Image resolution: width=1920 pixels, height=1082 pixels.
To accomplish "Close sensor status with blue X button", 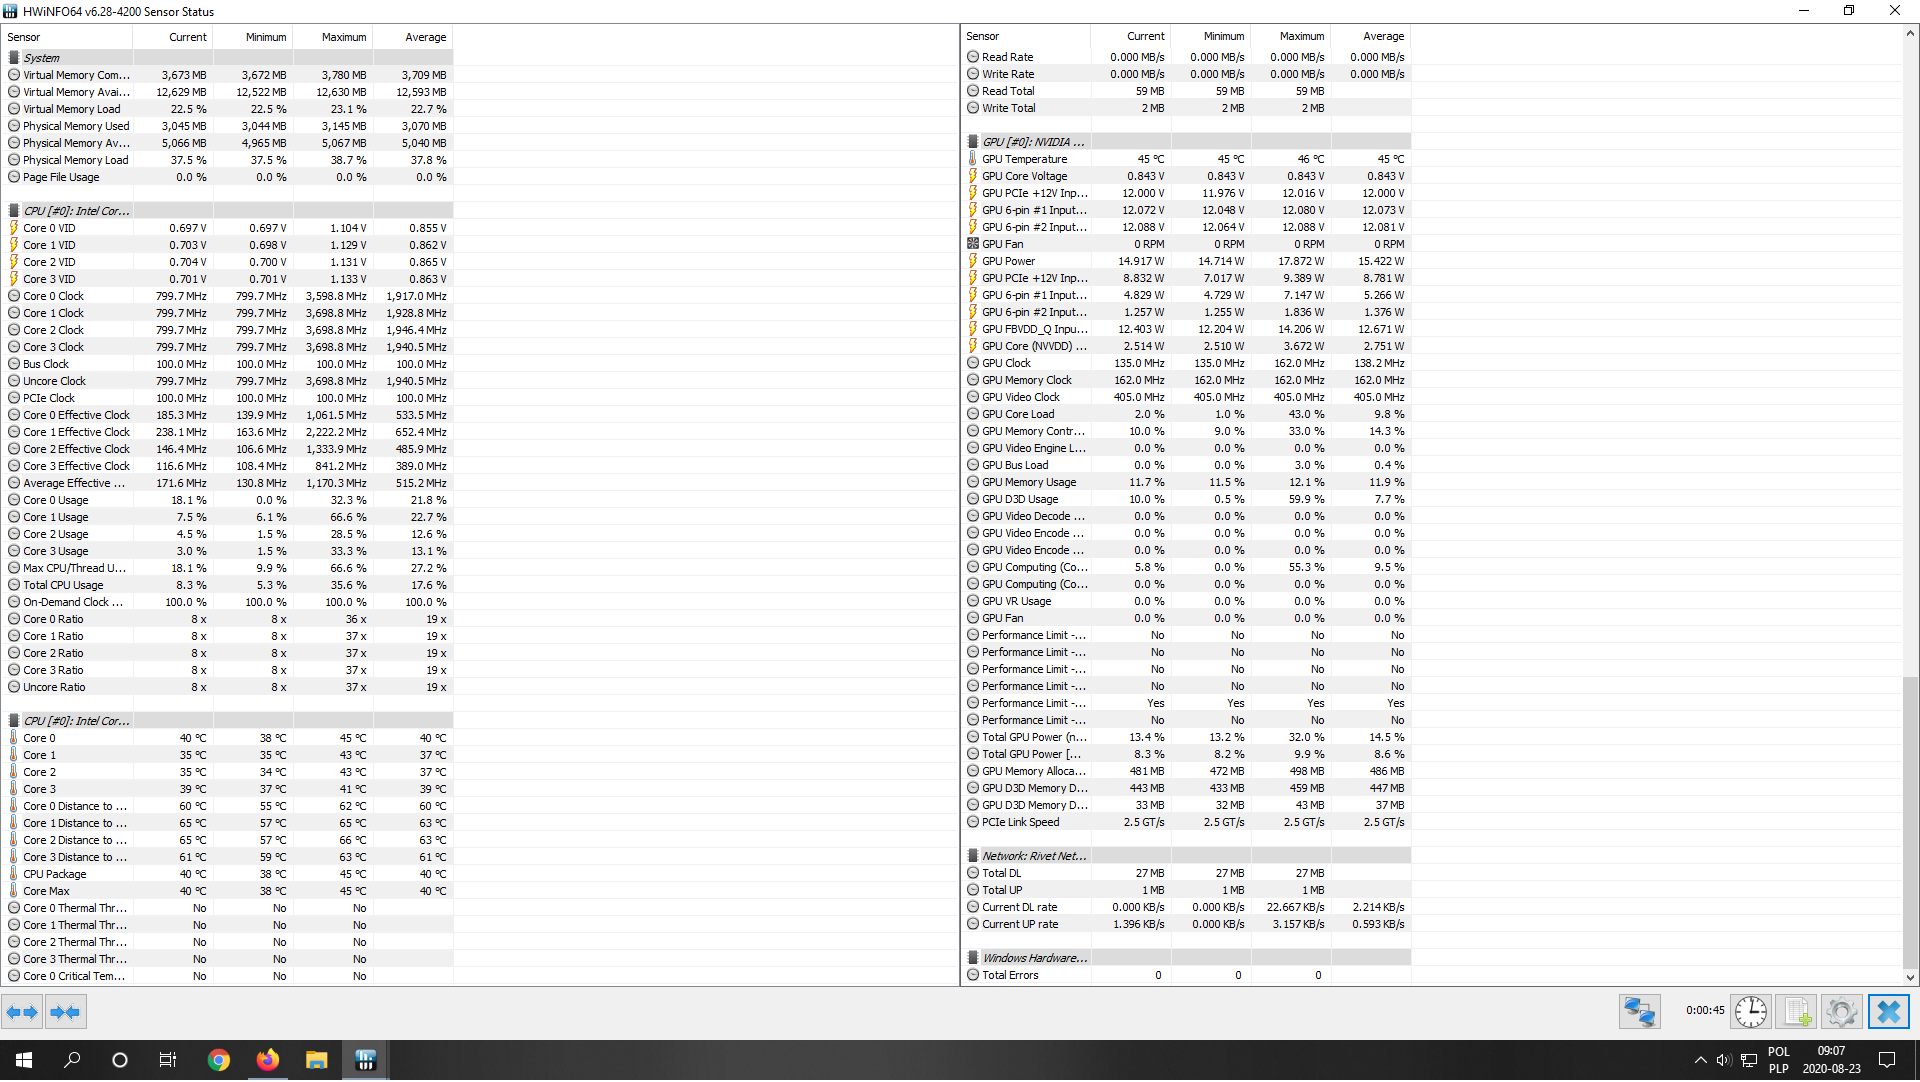I will (1888, 1013).
